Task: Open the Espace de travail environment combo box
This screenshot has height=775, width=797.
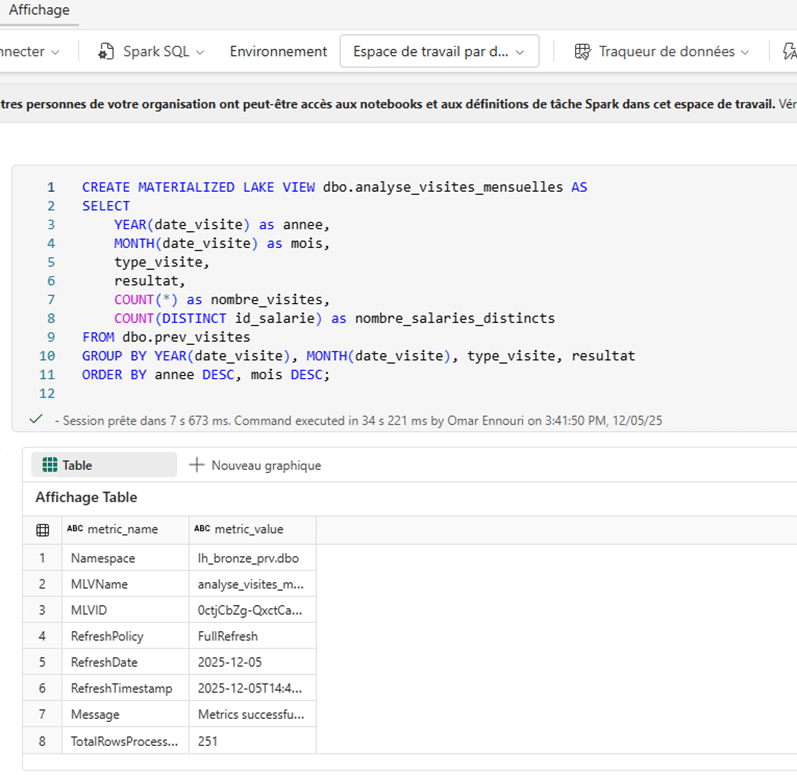Action: point(439,52)
